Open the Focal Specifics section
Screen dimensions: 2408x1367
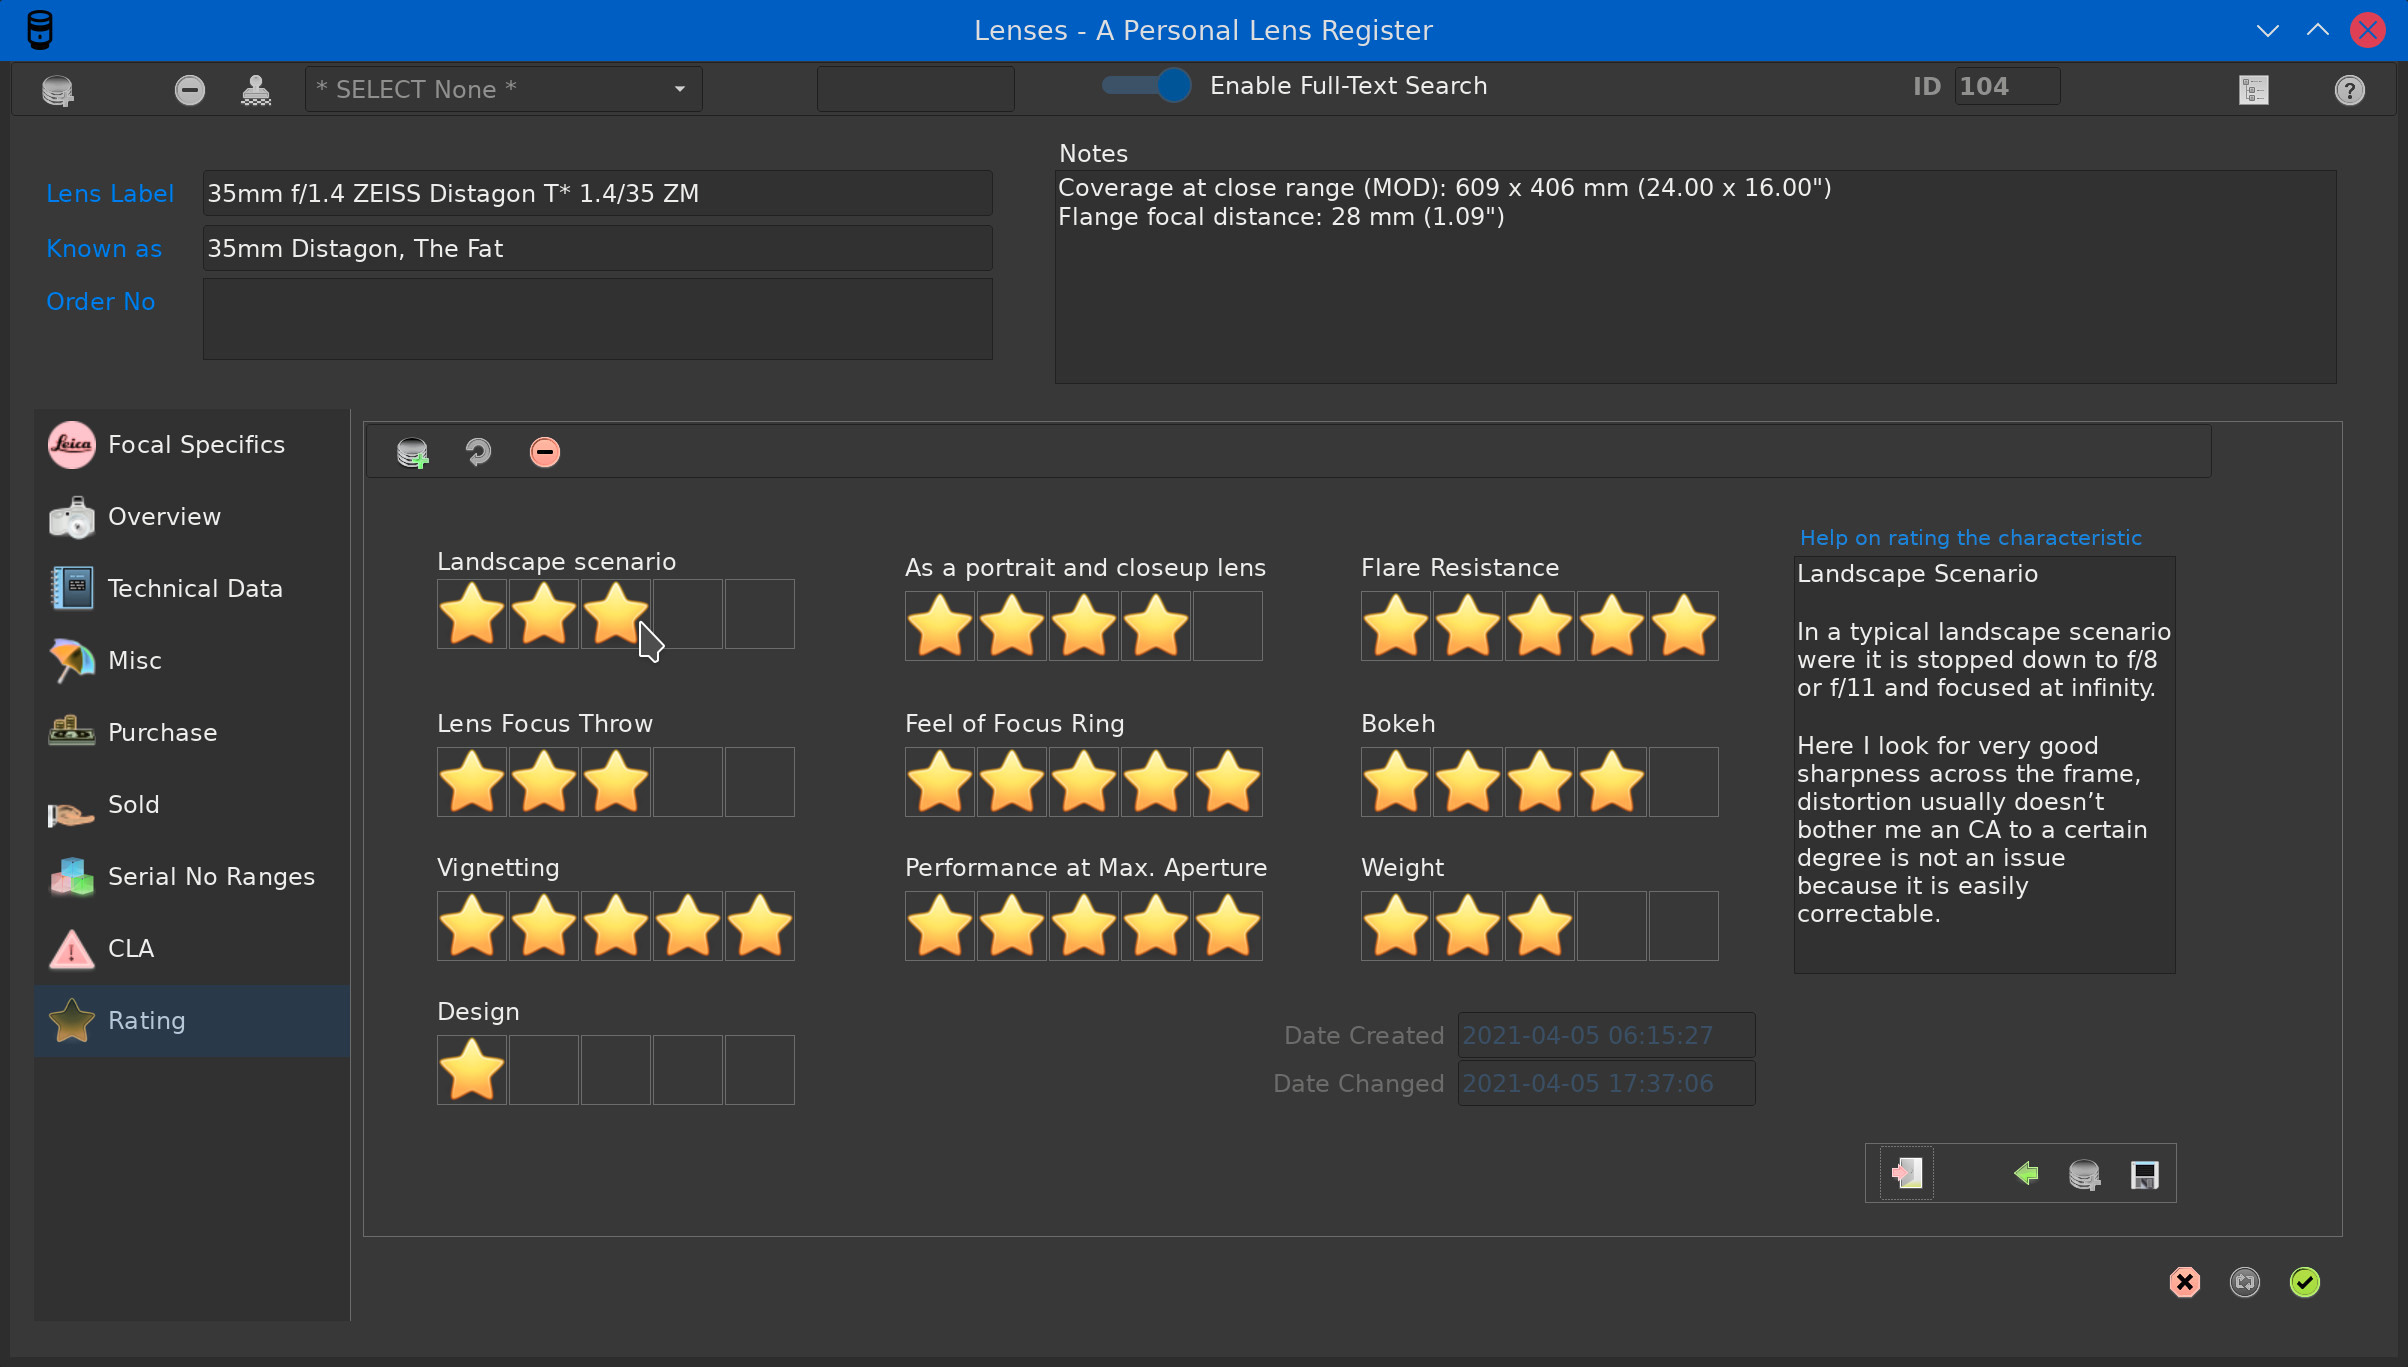(196, 445)
